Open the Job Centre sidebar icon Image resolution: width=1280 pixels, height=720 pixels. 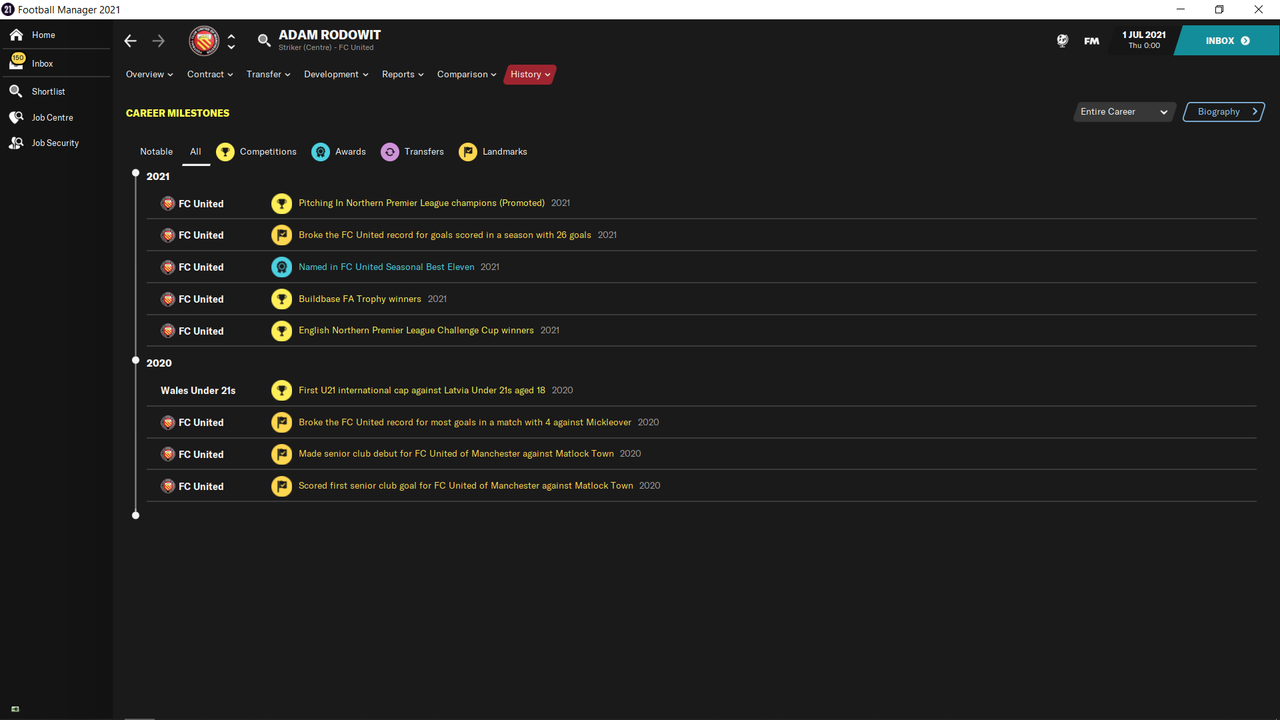pos(16,117)
